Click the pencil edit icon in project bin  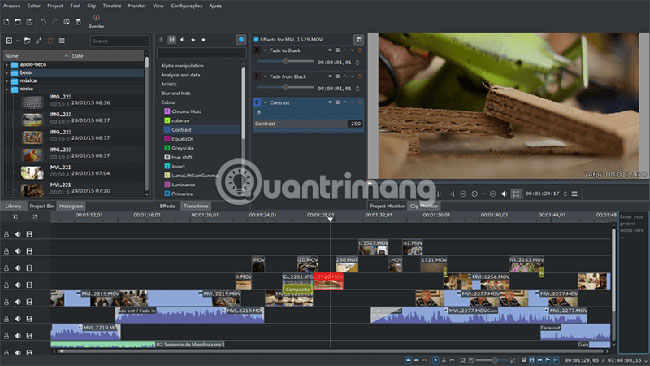coord(39,41)
